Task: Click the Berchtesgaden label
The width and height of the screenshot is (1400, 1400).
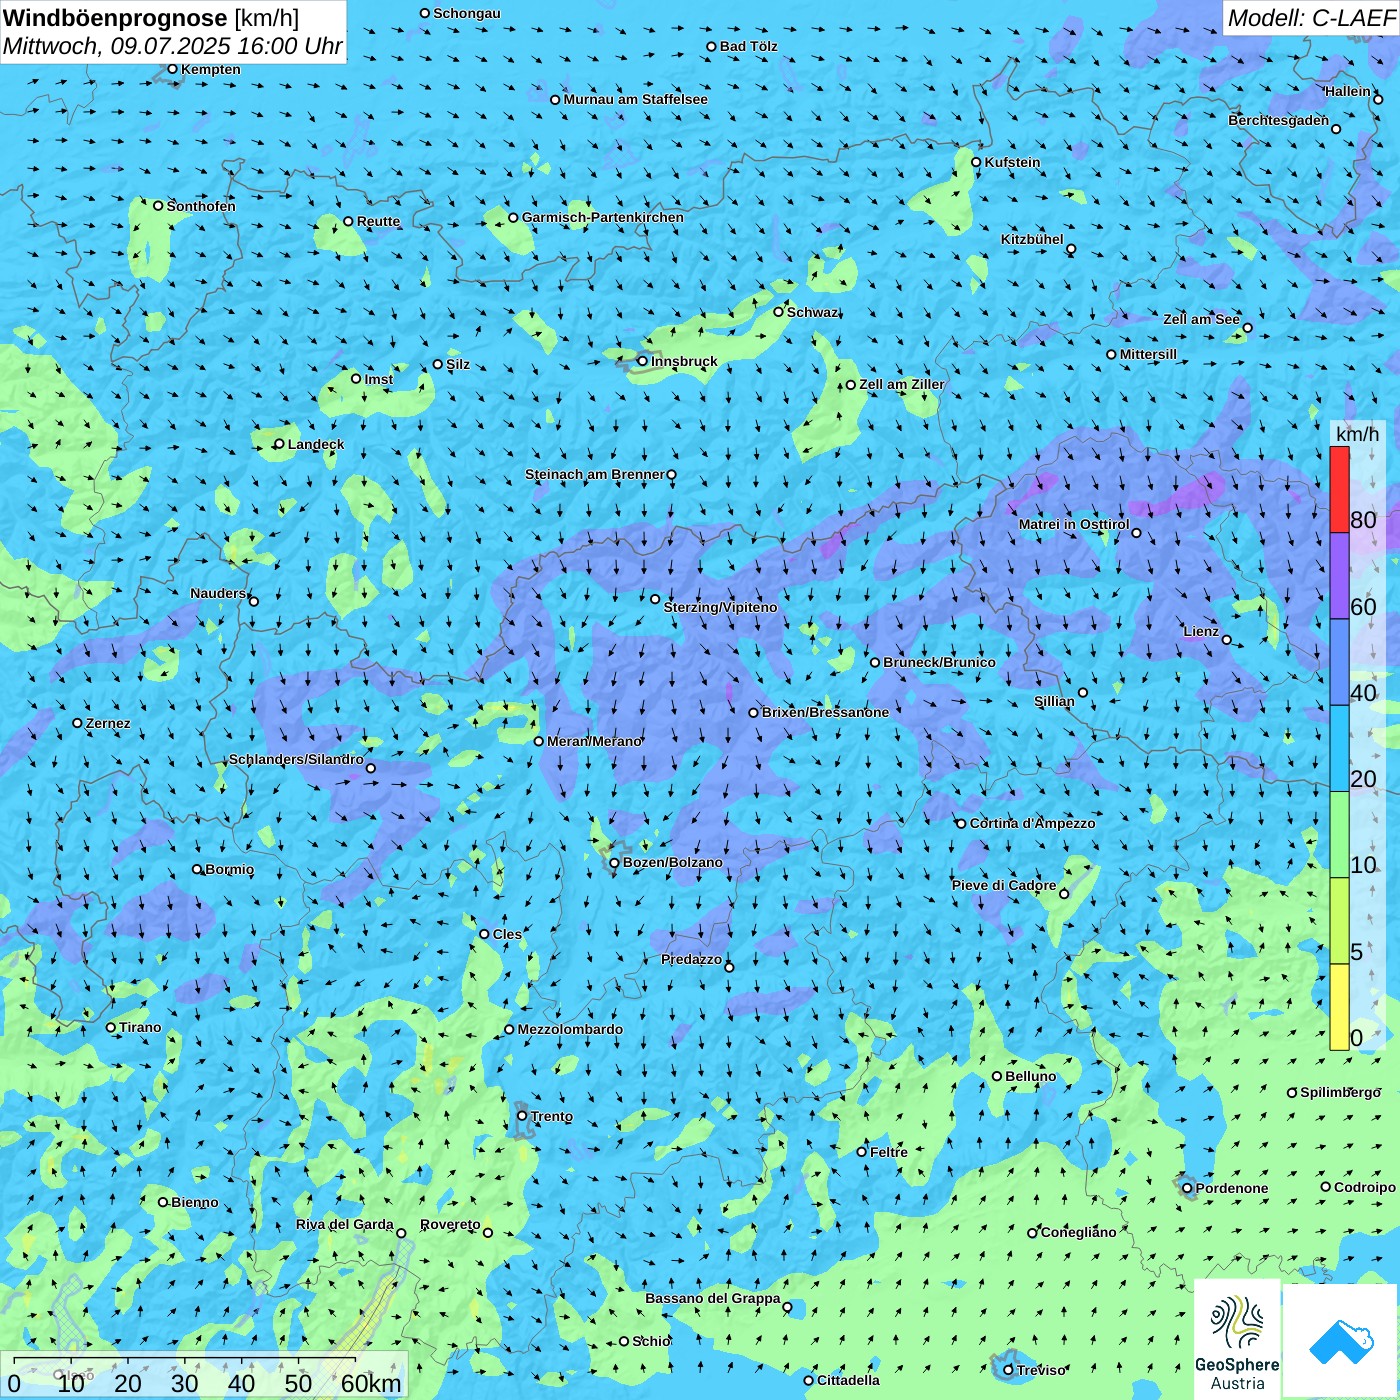Action: (x=1278, y=120)
